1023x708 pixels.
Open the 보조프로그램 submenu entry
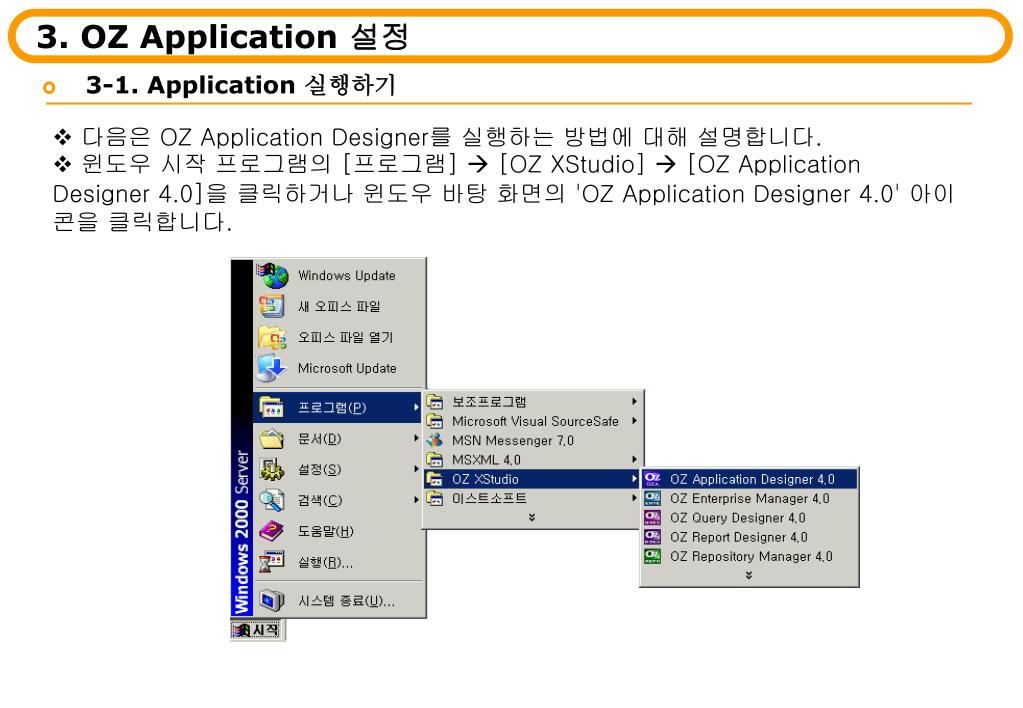pyautogui.click(x=532, y=402)
